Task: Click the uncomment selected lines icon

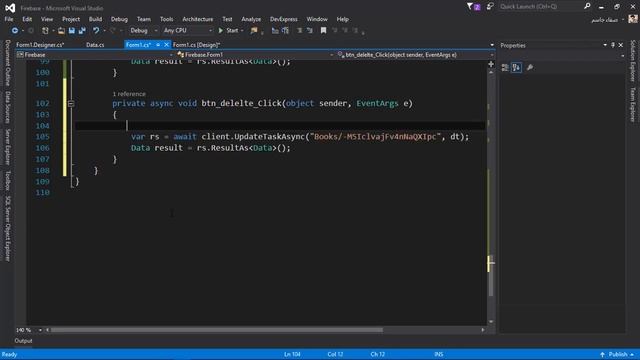Action: coord(285,31)
